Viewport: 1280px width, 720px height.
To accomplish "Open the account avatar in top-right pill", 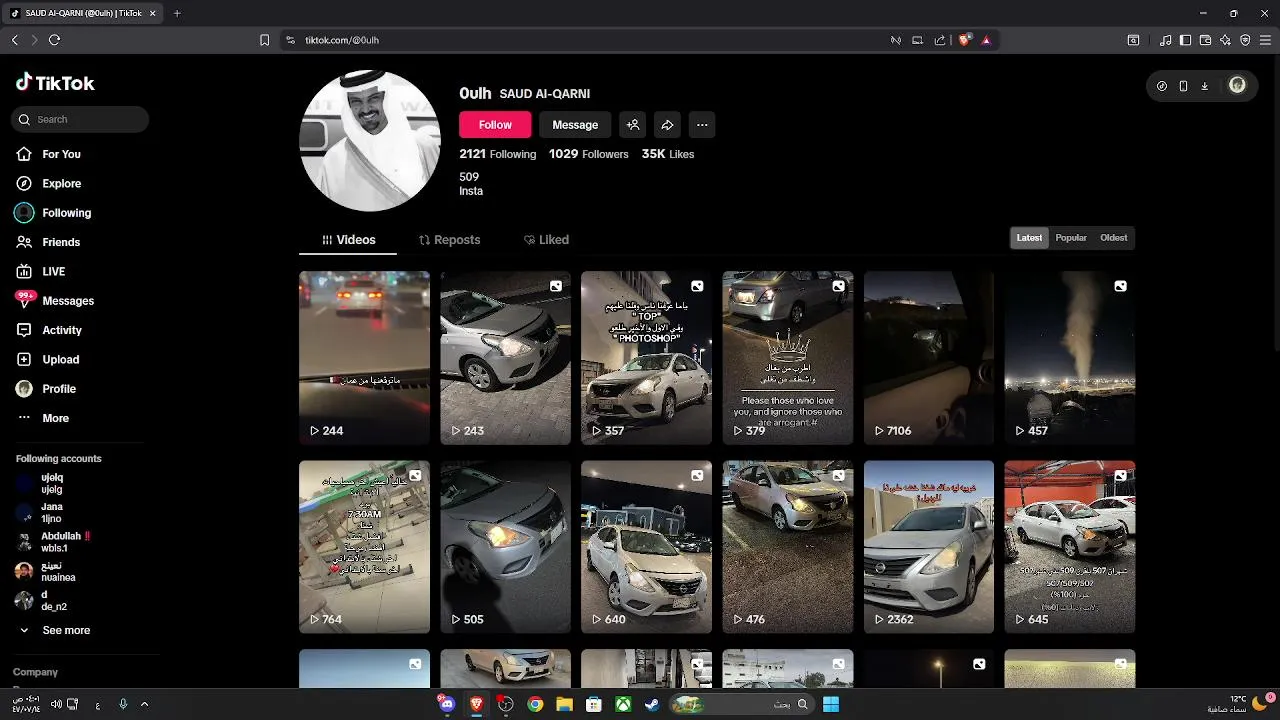I will [x=1237, y=85].
